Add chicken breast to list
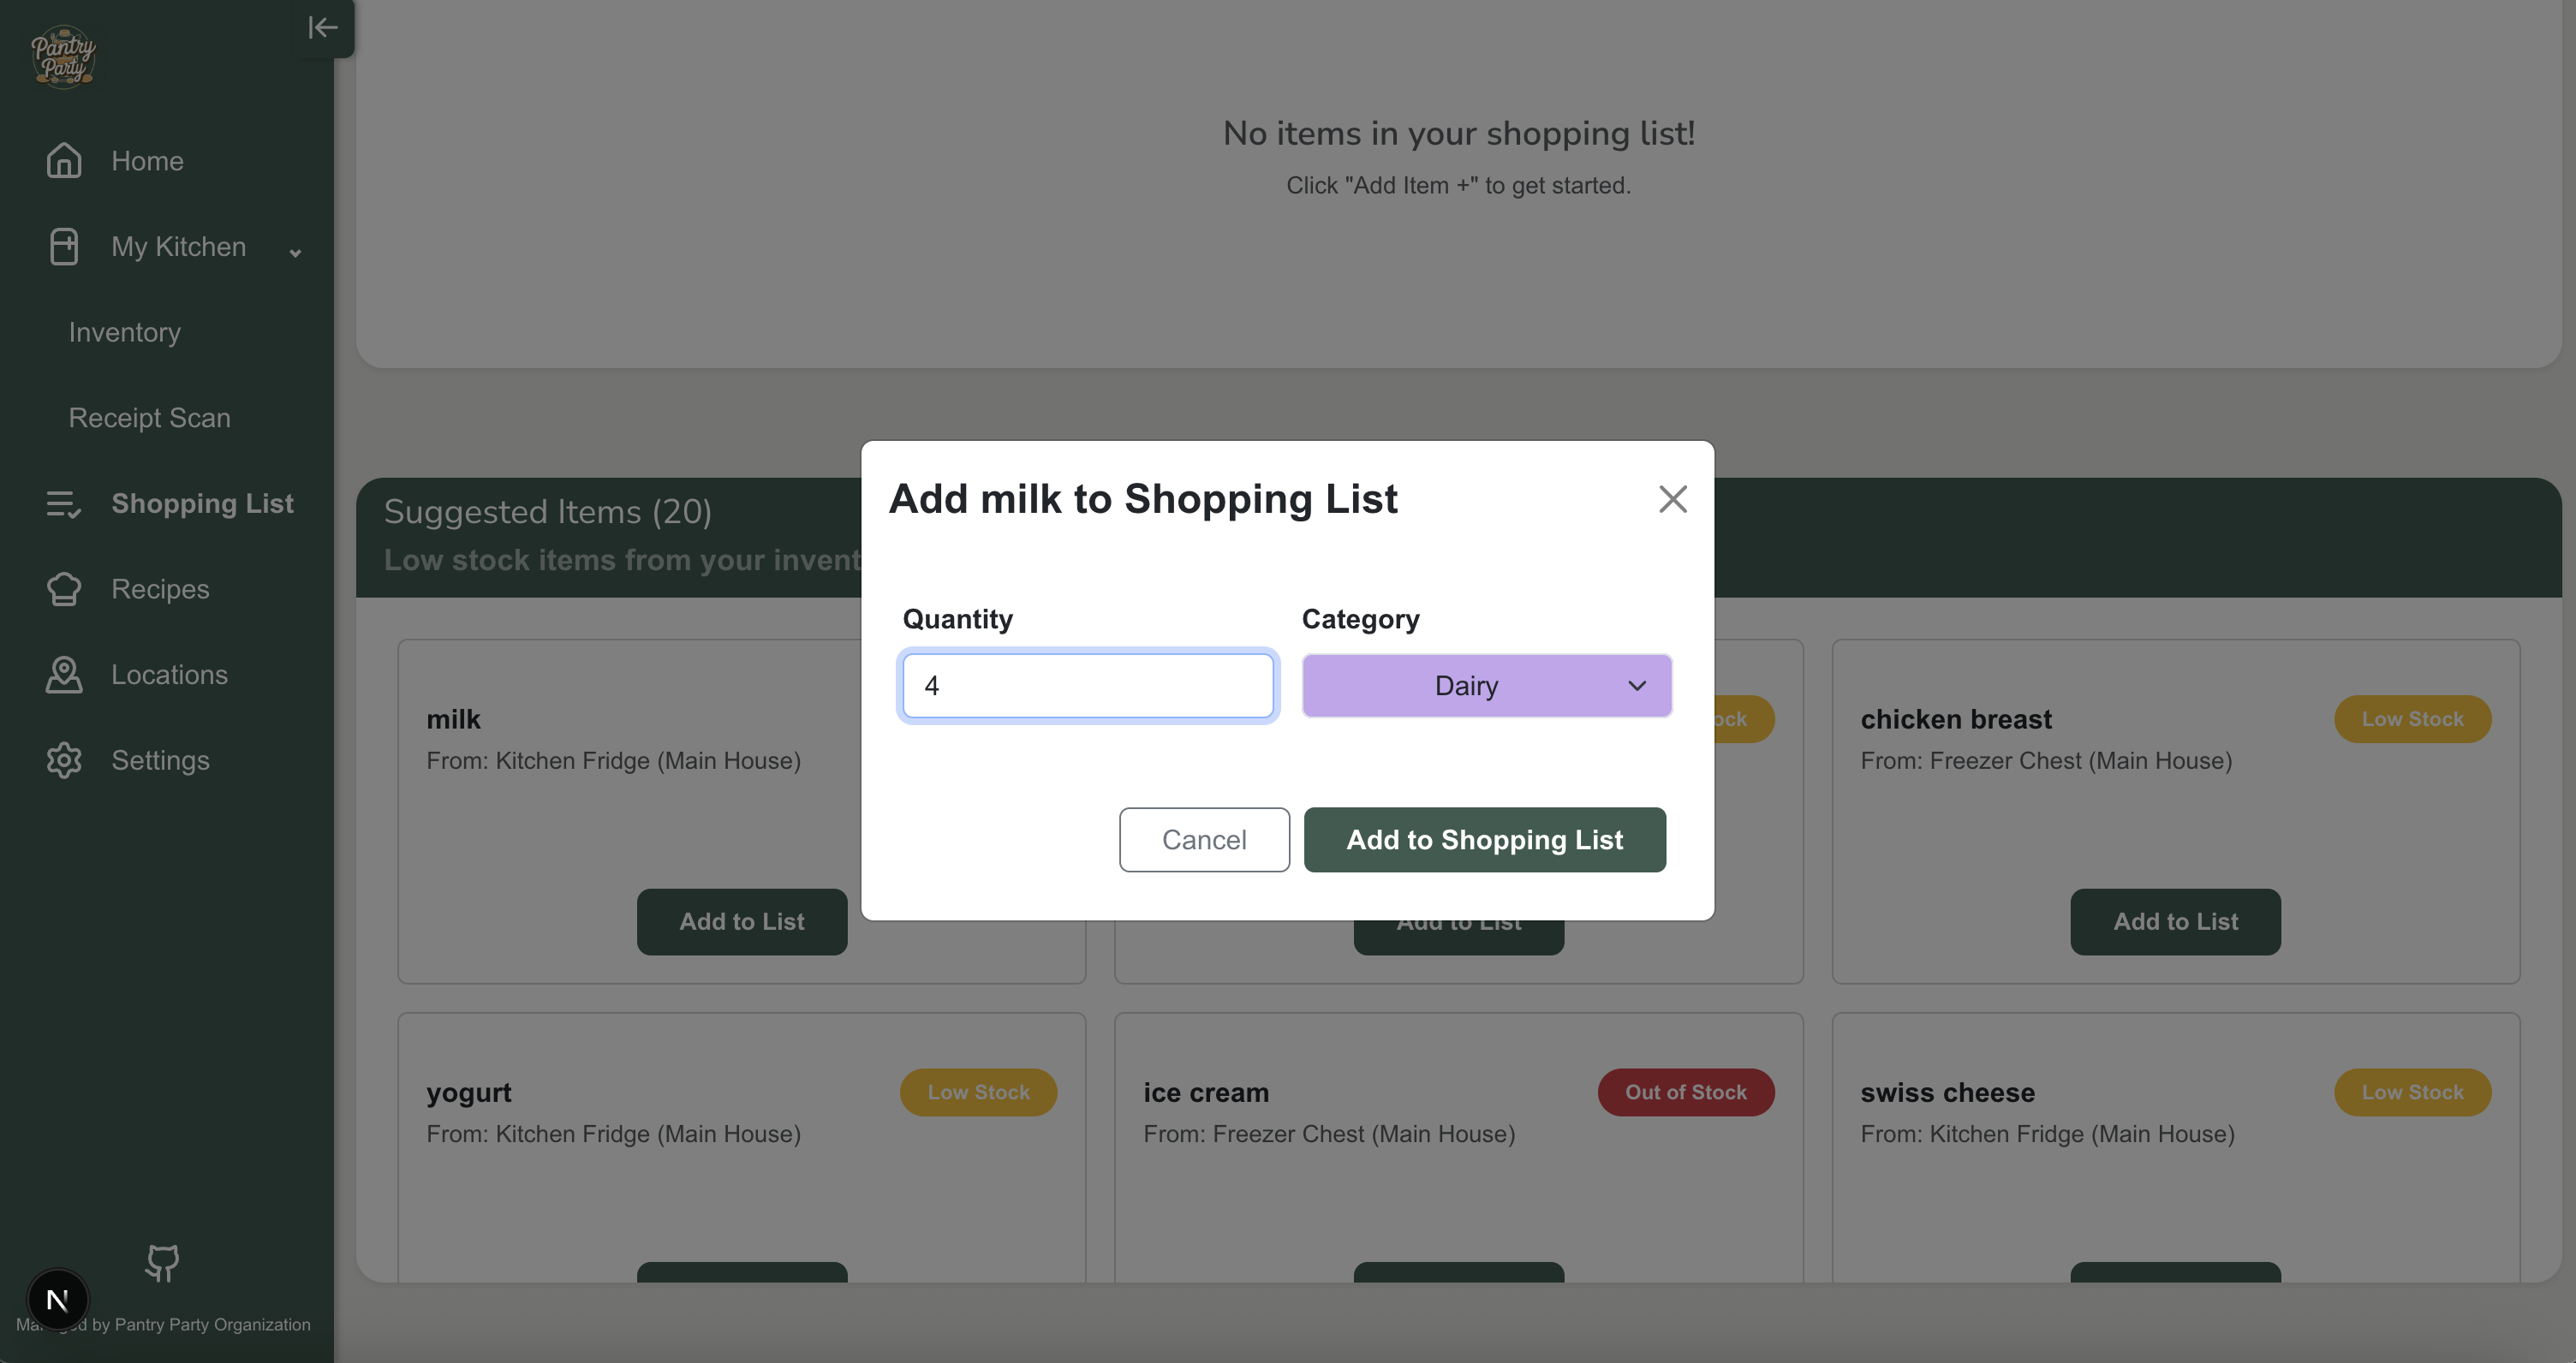The height and width of the screenshot is (1363, 2576). tap(2175, 922)
